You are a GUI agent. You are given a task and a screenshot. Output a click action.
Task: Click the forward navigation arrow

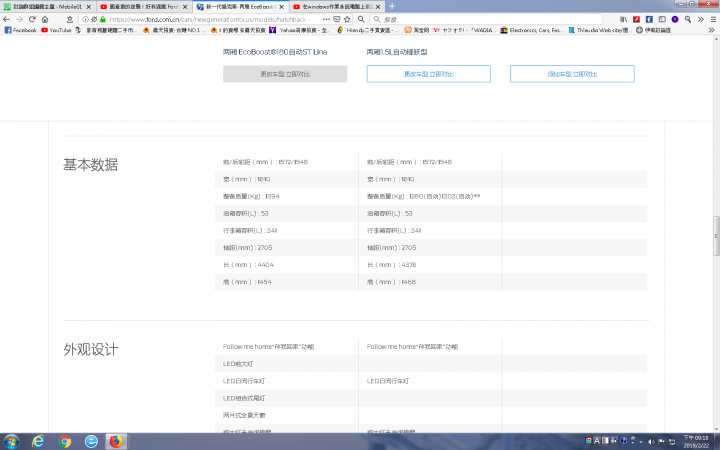[x=19, y=19]
